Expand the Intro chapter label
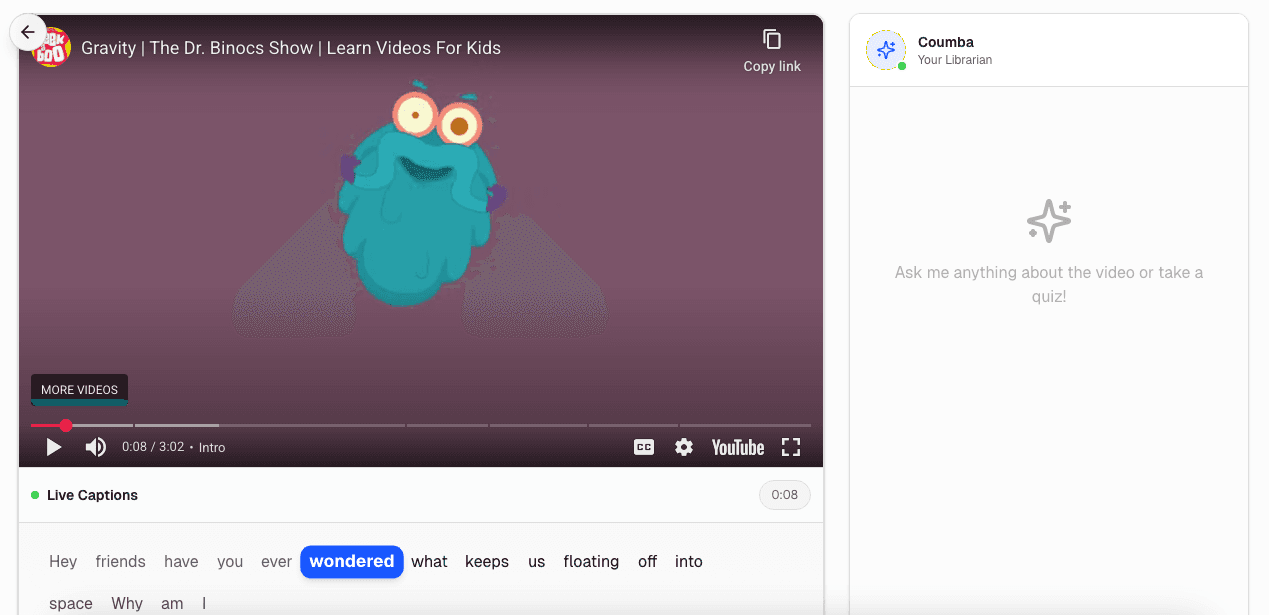 212,447
